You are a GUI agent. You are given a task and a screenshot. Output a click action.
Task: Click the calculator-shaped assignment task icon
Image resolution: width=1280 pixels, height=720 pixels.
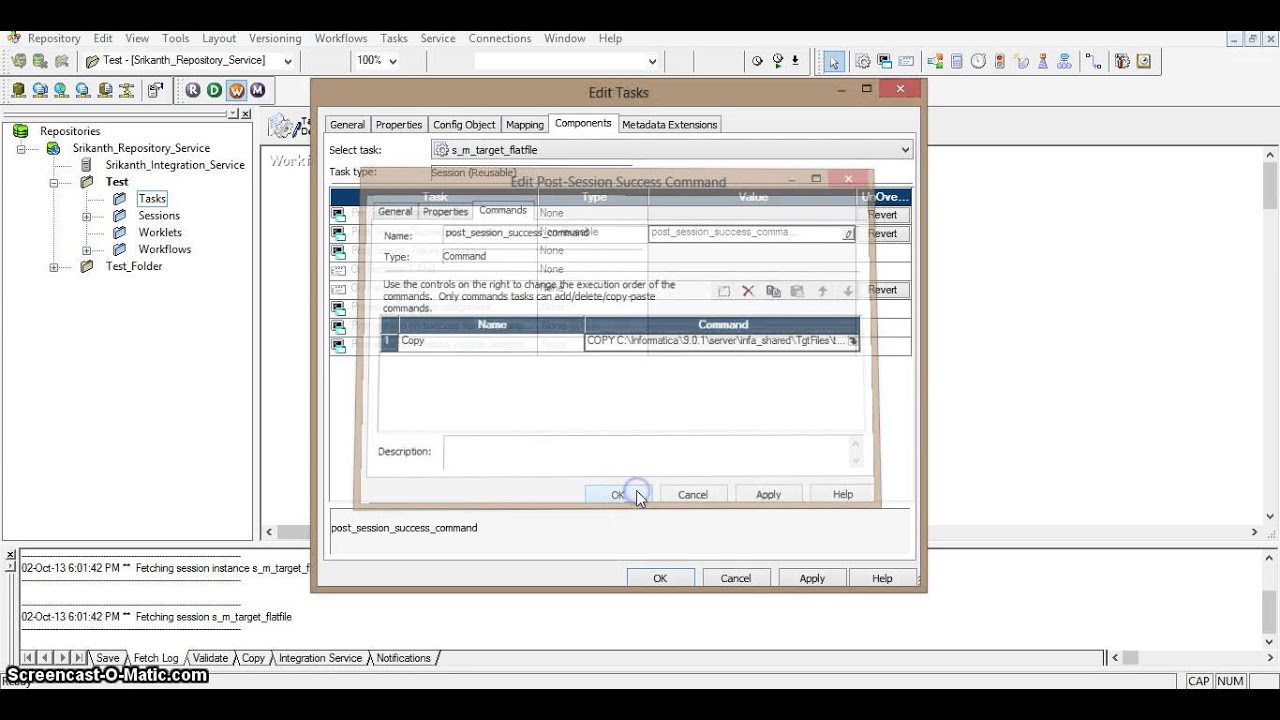pyautogui.click(x=957, y=61)
